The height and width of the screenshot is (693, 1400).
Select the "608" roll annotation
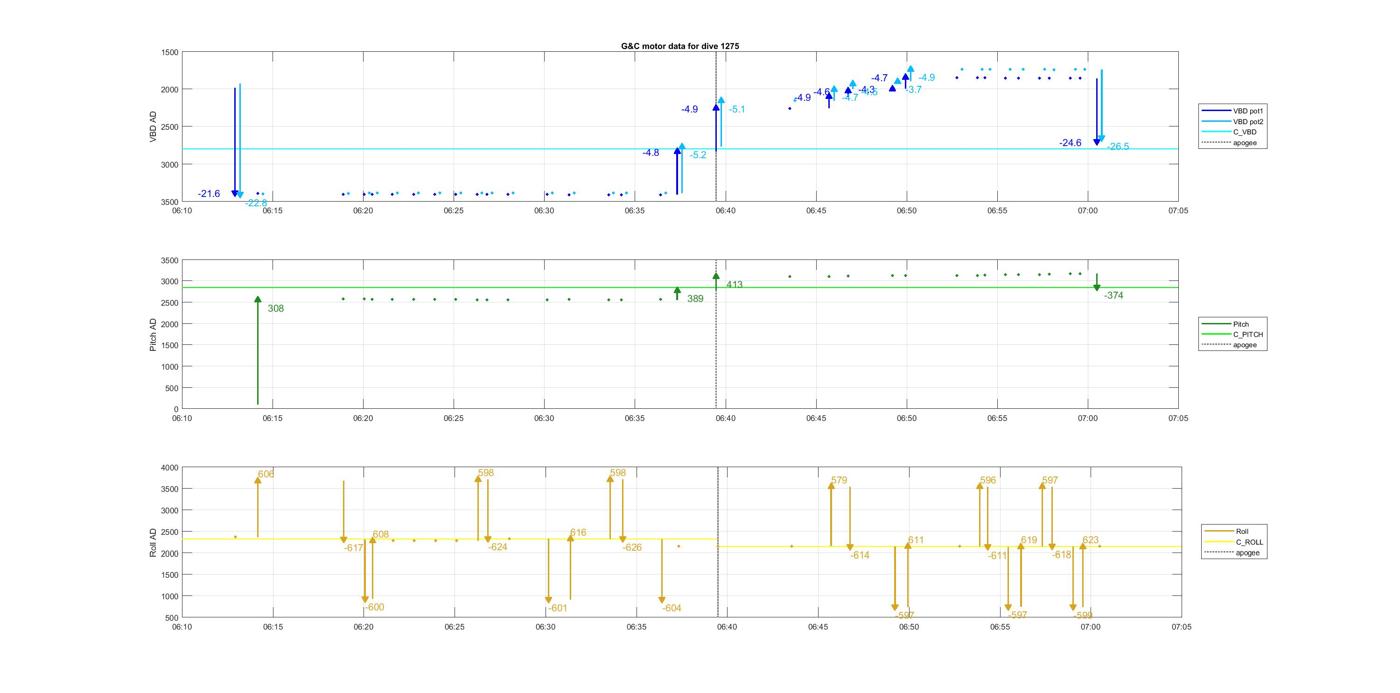381,535
